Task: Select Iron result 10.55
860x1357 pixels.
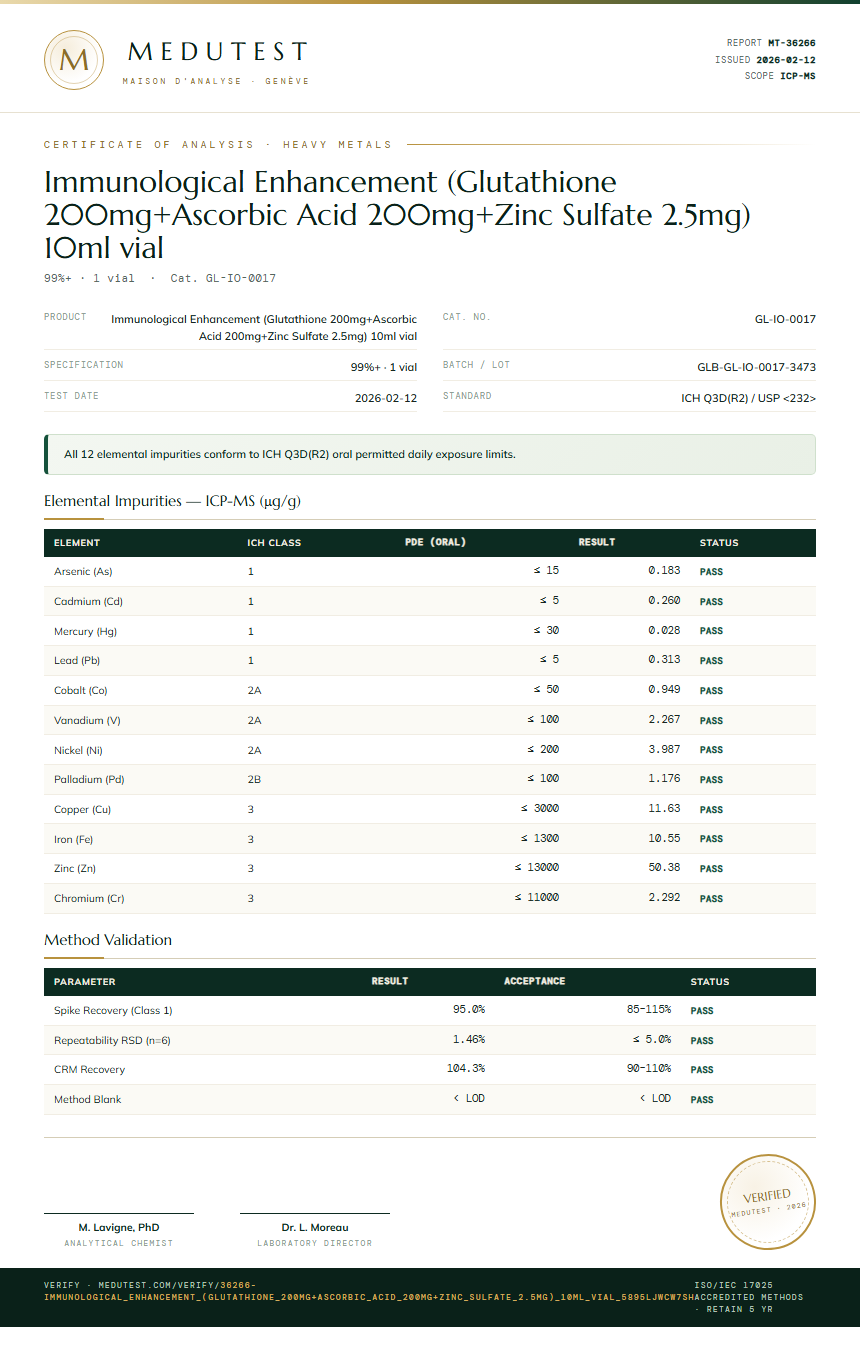Action: click(x=664, y=838)
